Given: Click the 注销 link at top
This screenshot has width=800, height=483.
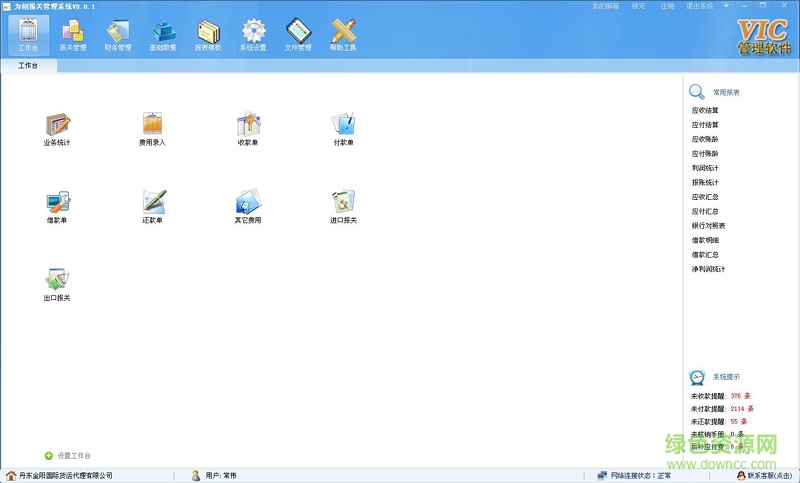Looking at the screenshot, I should pos(667,6).
